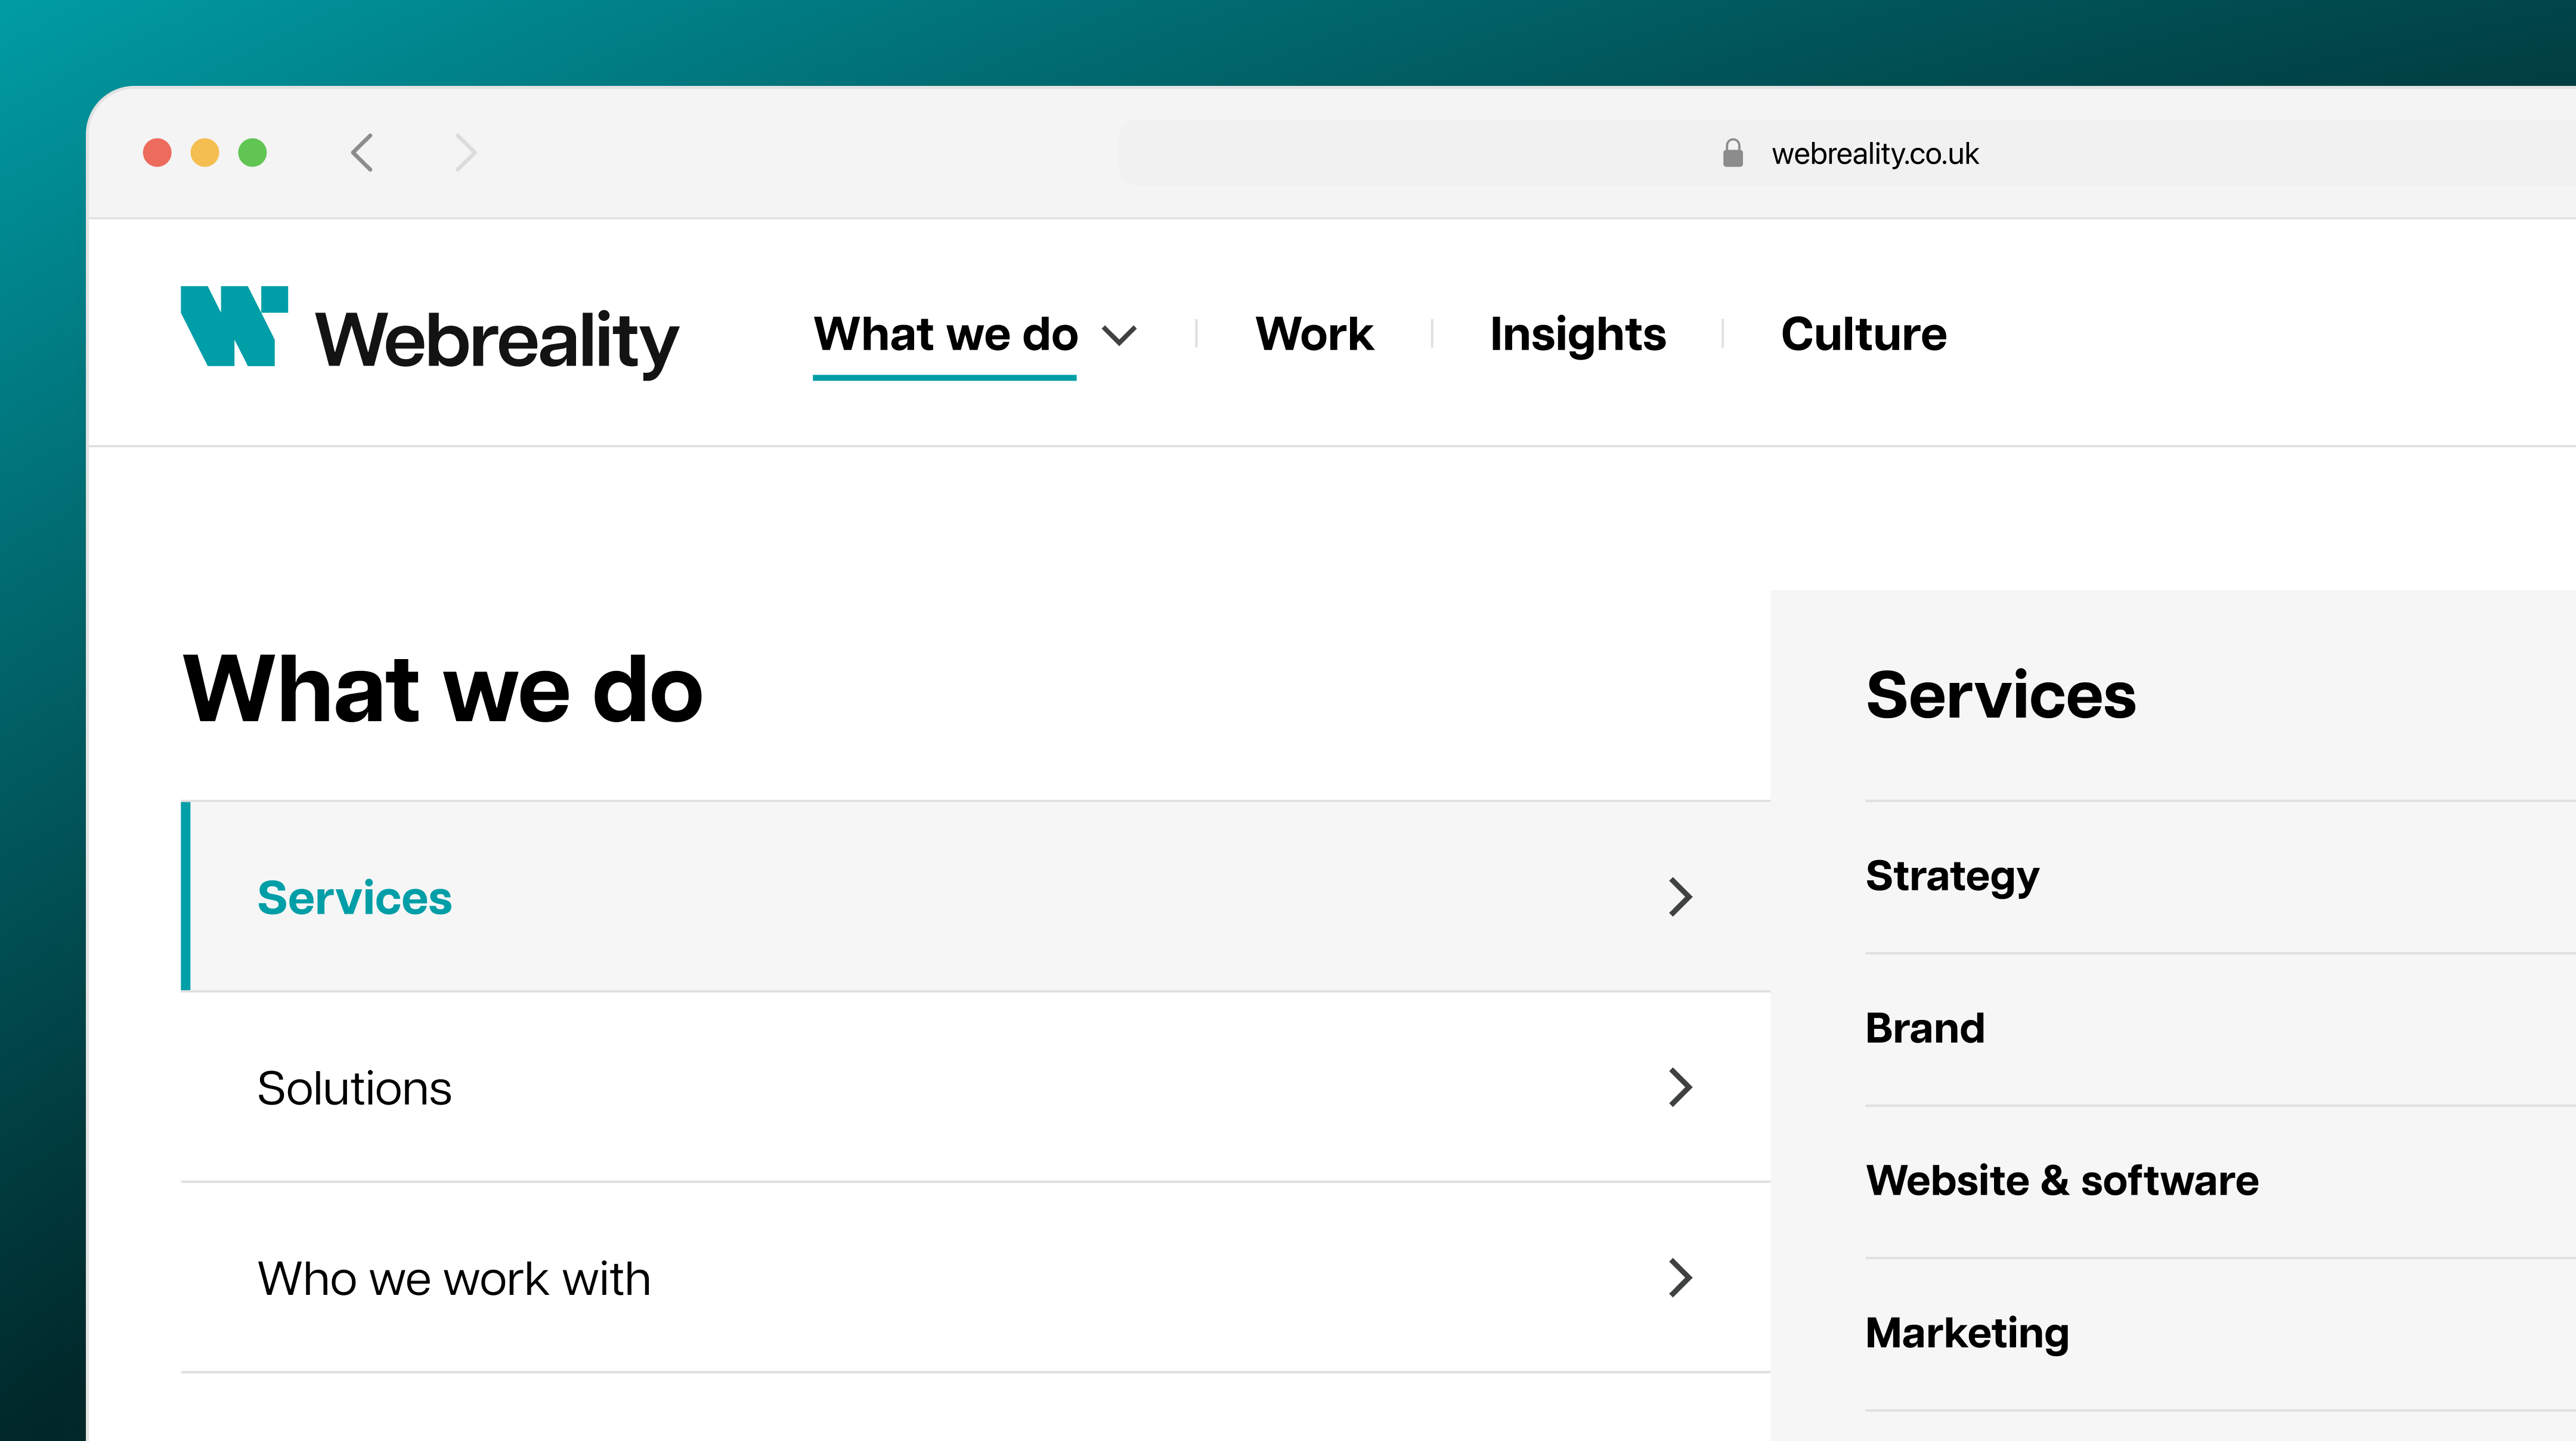Image resolution: width=2576 pixels, height=1441 pixels.
Task: Click the webreality.co.uk address field
Action: (1848, 153)
